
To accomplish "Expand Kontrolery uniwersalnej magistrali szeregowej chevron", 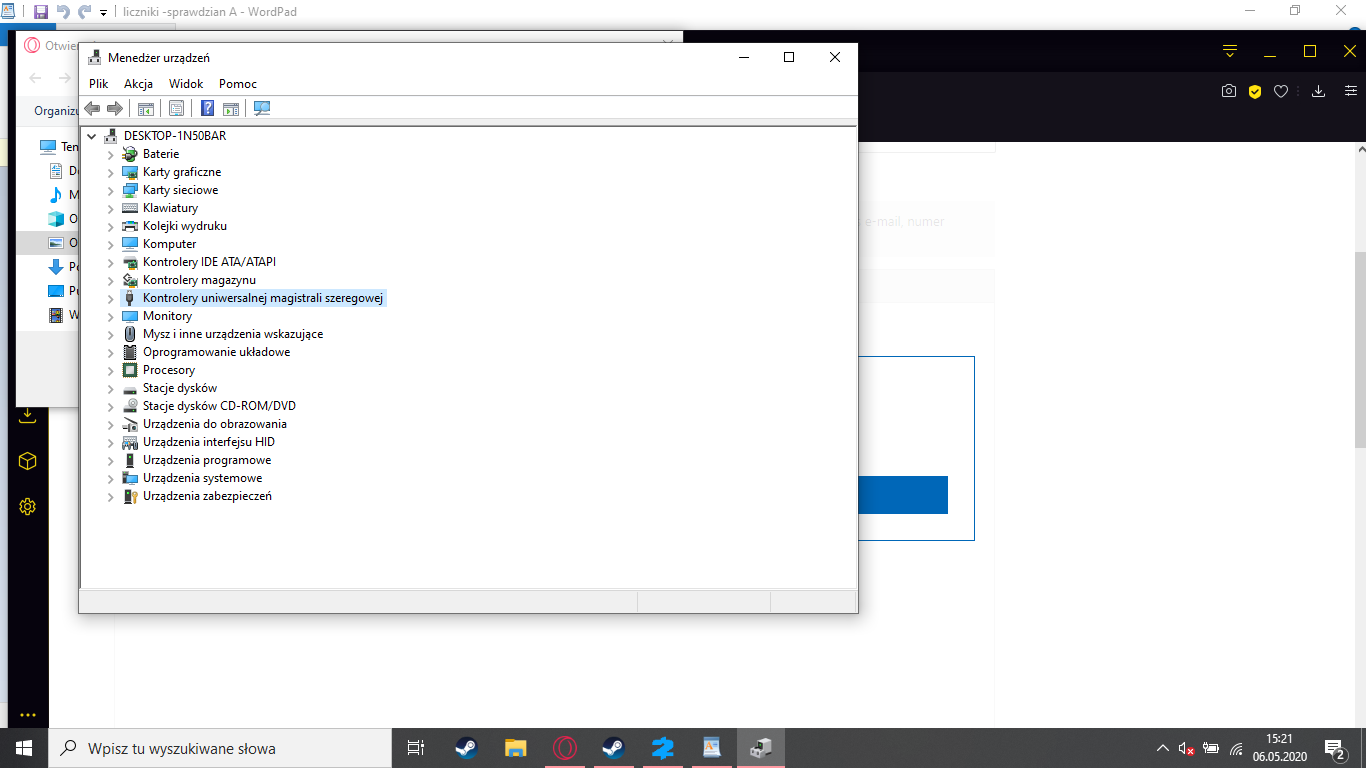I will point(111,298).
